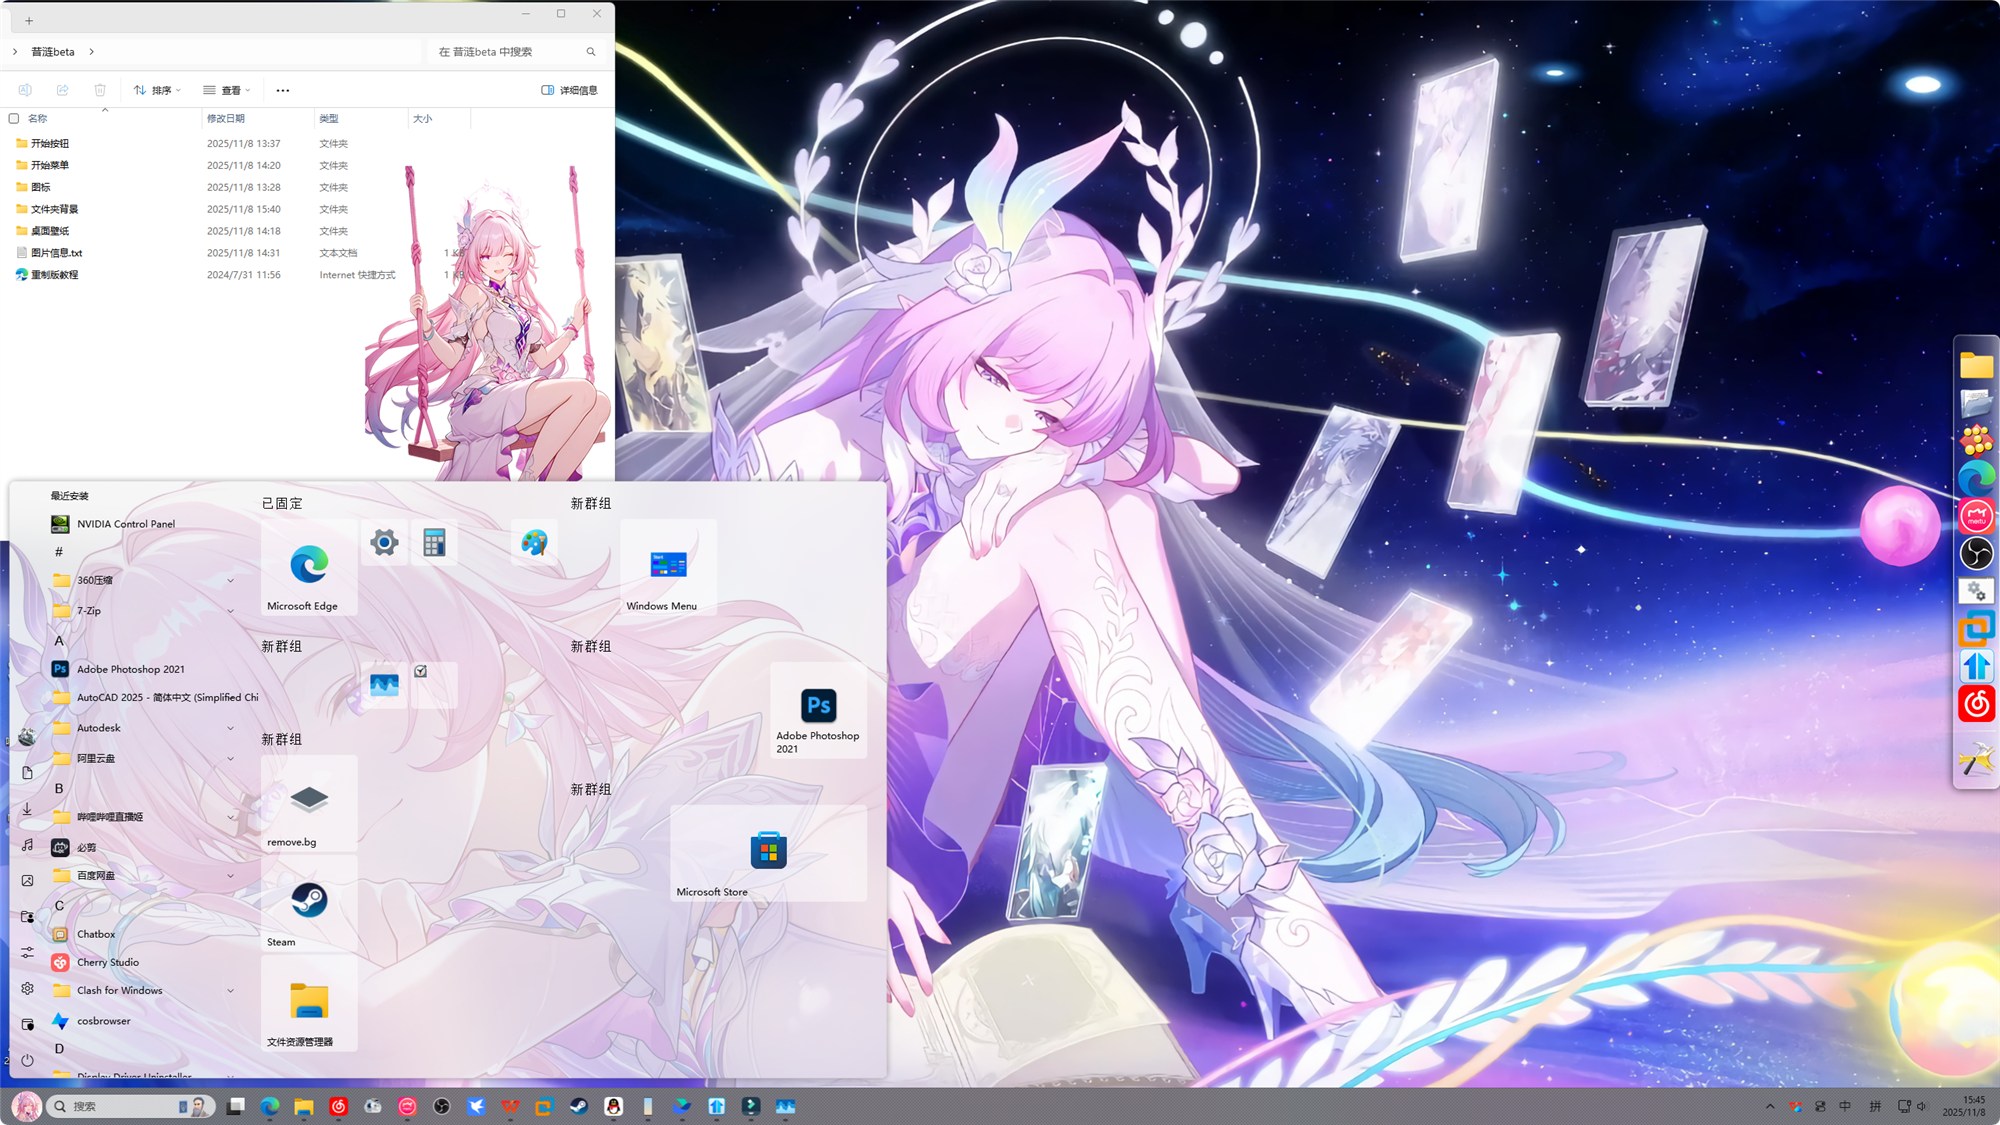Open OBS Studio from the right dock
The image size is (2000, 1125).
coord(1976,553)
